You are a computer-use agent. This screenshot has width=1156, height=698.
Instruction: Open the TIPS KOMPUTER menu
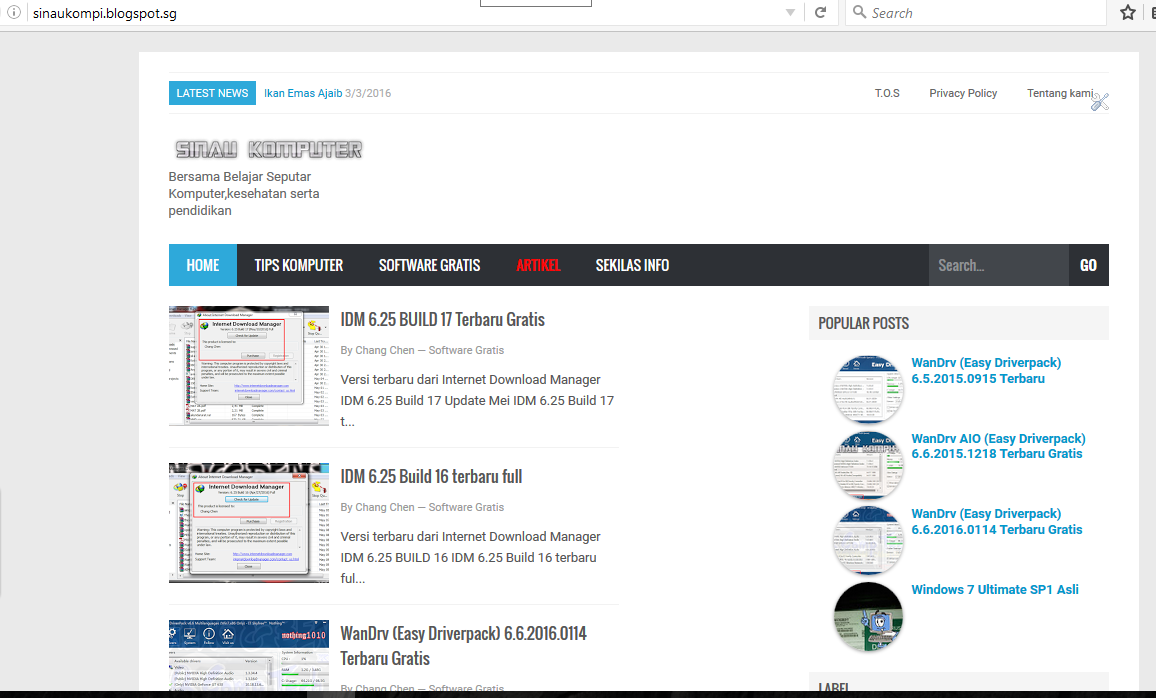click(299, 265)
